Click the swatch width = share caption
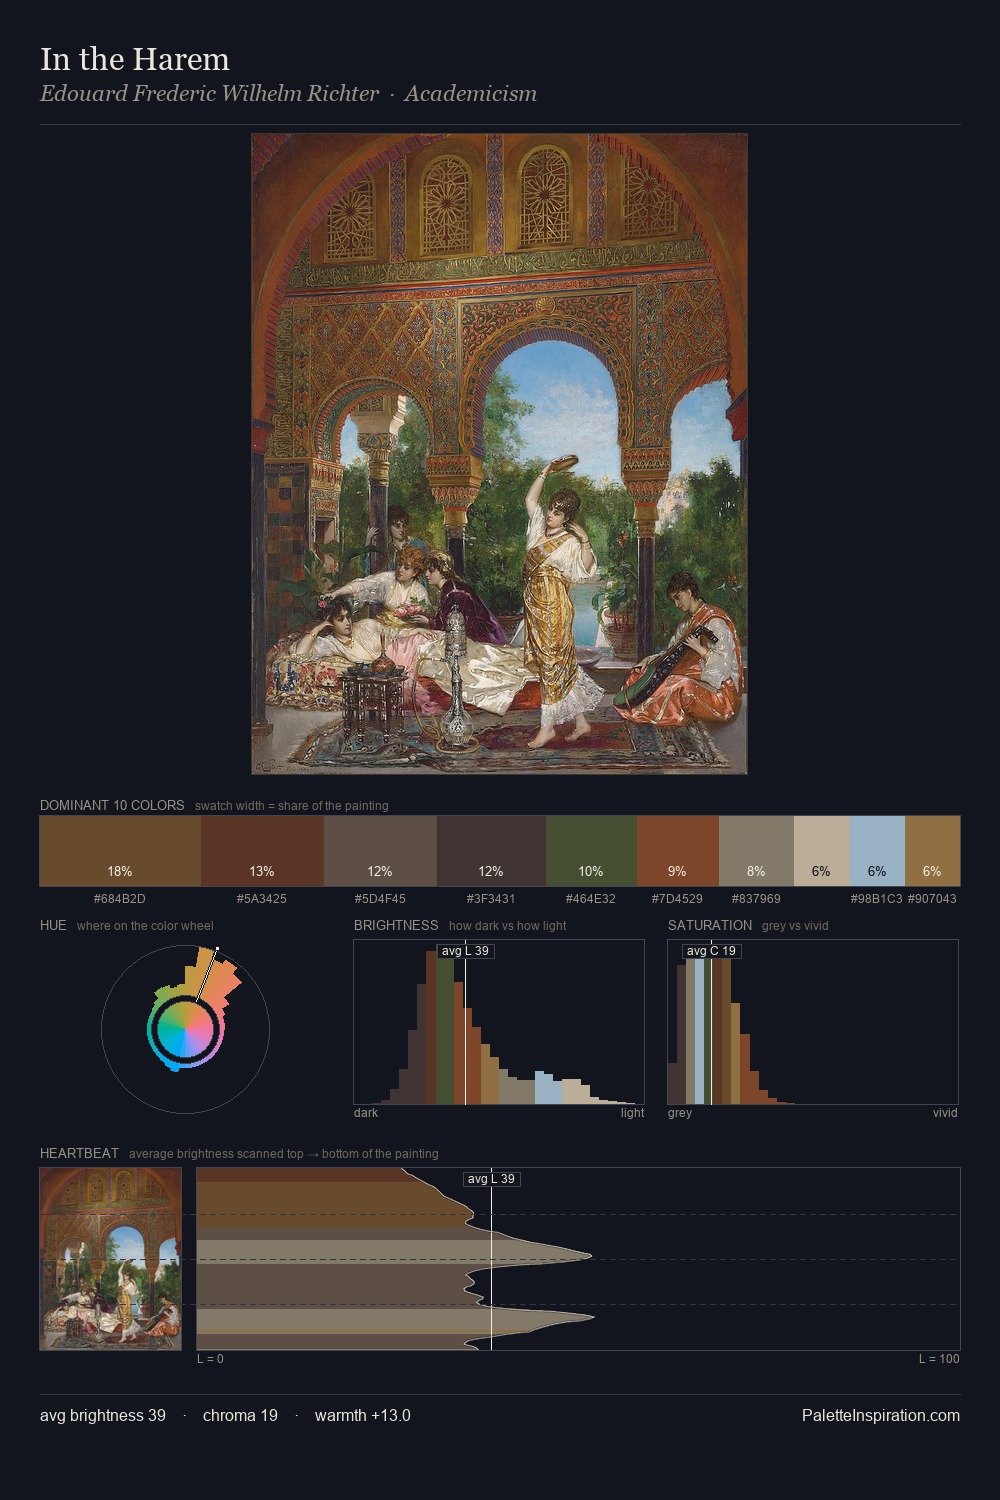 click(292, 805)
